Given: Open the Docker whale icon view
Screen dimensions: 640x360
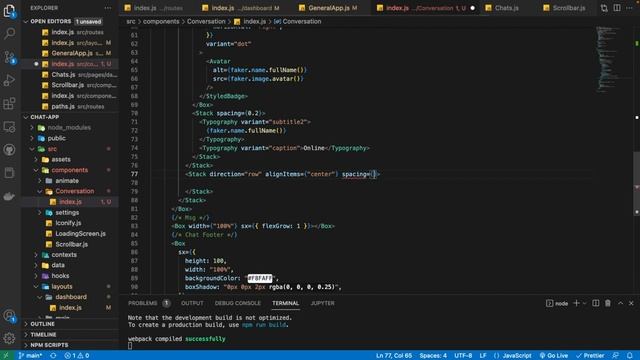Looking at the screenshot, I should tap(9, 196).
